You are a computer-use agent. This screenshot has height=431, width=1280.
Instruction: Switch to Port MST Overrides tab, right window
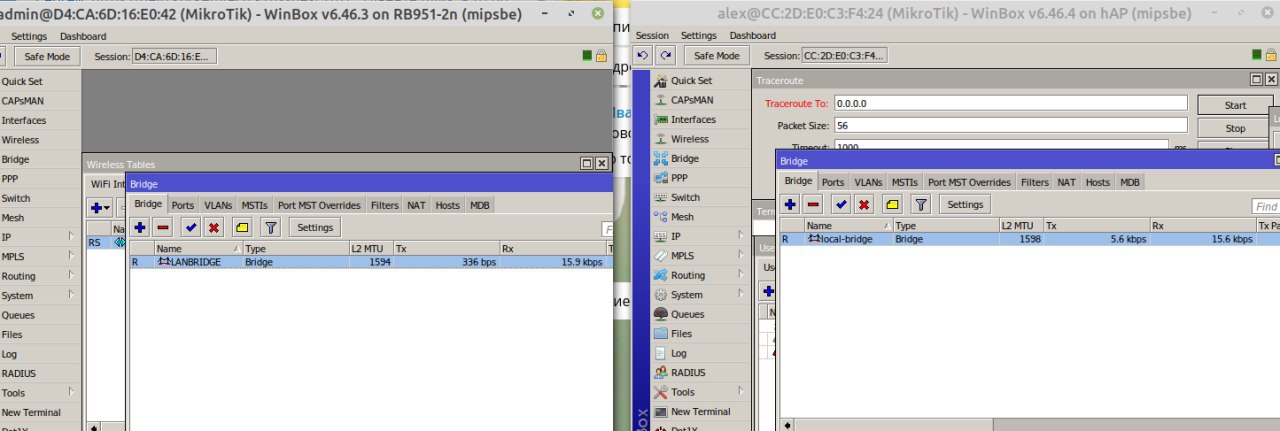pos(969,182)
